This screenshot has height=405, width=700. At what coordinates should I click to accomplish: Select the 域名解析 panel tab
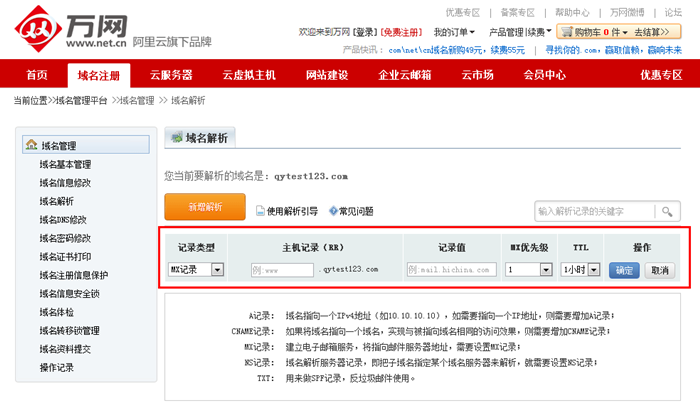click(x=200, y=138)
